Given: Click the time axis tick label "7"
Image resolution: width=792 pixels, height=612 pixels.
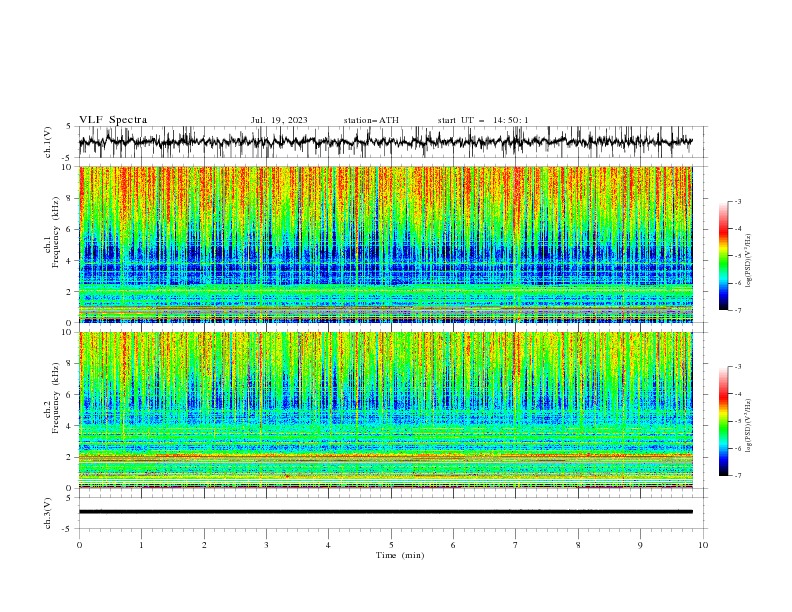Looking at the screenshot, I should click(x=516, y=545).
